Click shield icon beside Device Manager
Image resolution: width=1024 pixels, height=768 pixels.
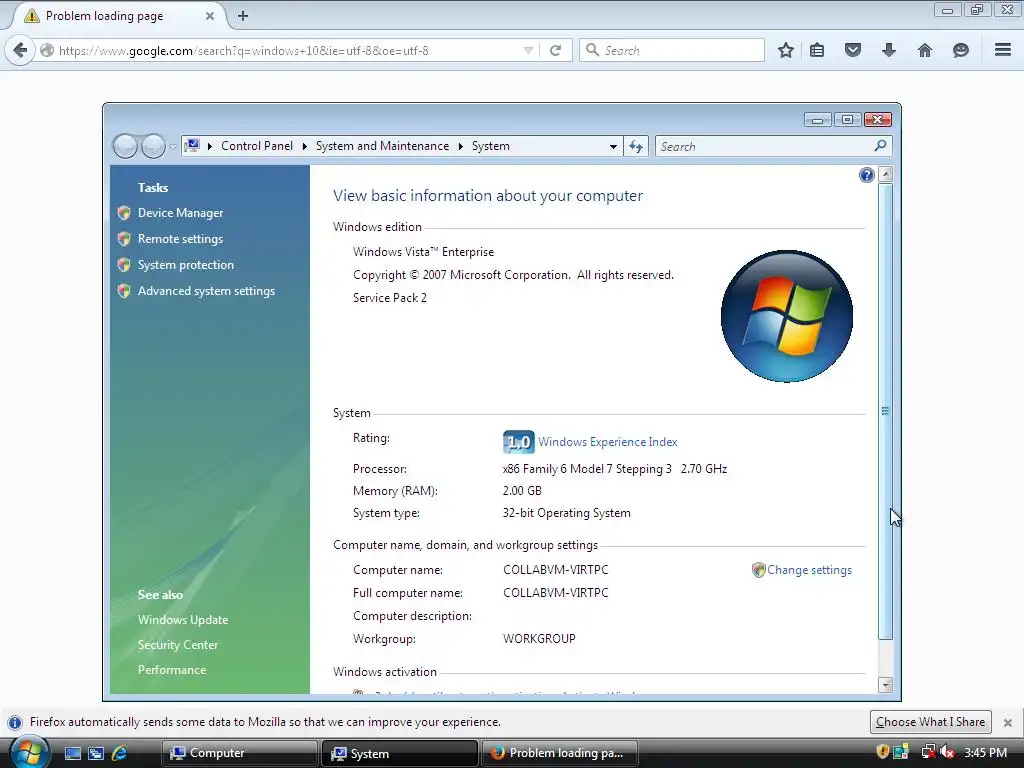(x=124, y=213)
